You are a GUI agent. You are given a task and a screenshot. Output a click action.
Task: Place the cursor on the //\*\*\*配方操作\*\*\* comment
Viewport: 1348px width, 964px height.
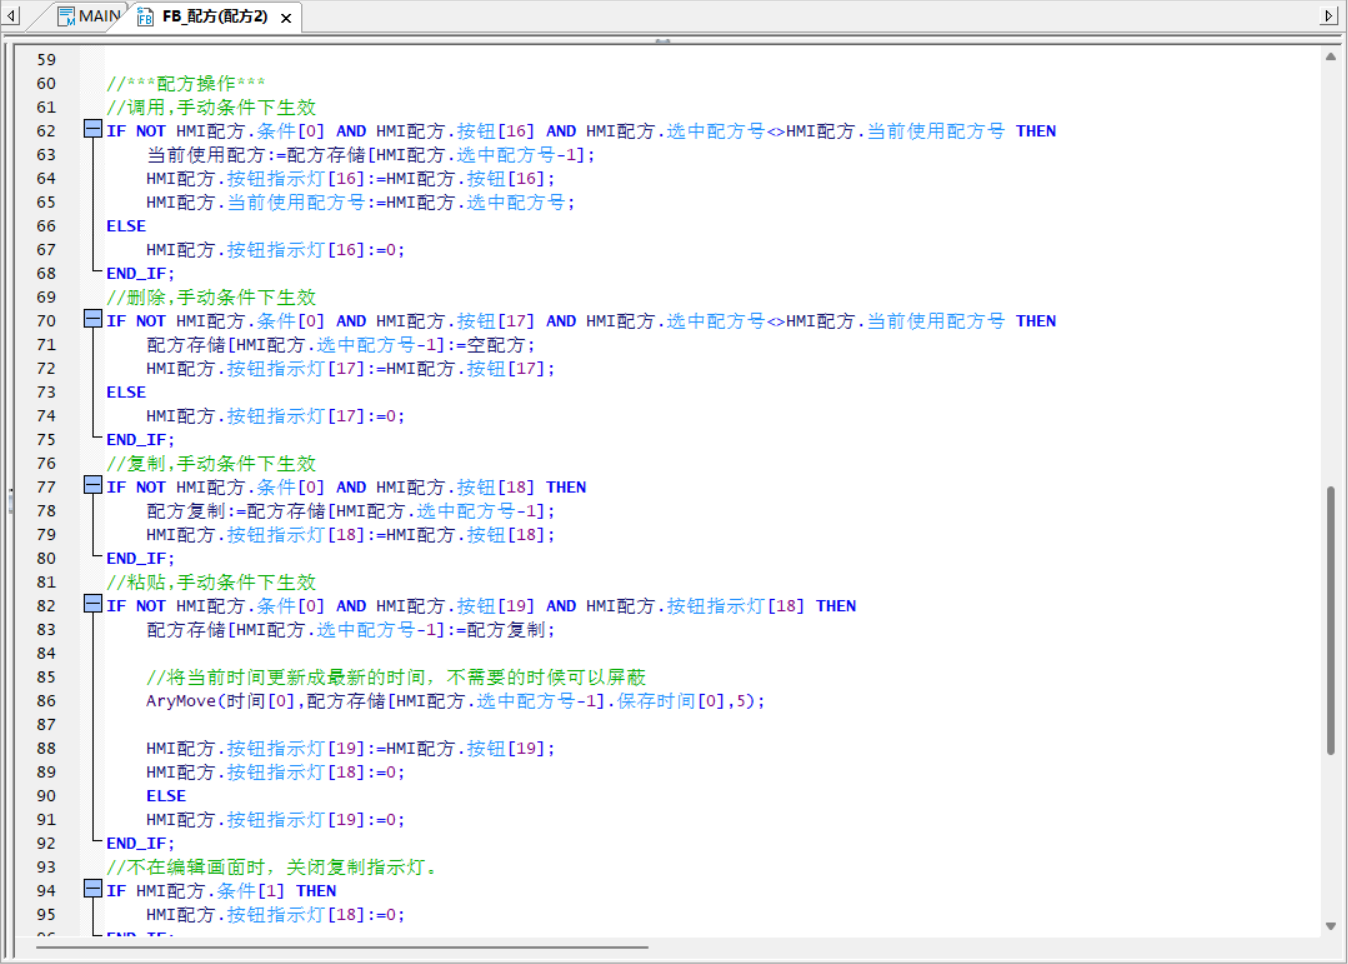coord(186,84)
